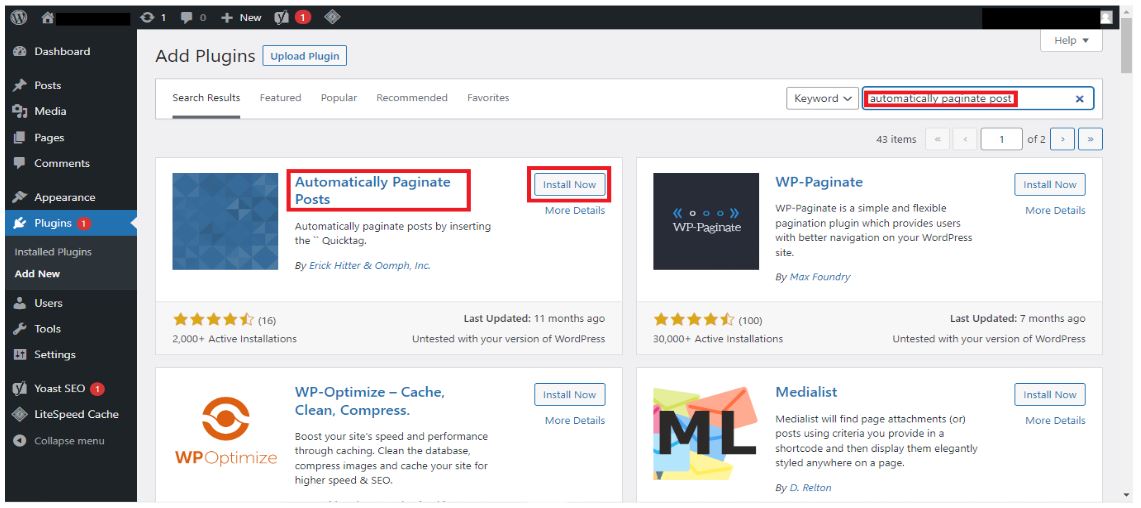Install Automatically Paginate Posts plugin
The height and width of the screenshot is (508, 1141).
[x=570, y=185]
